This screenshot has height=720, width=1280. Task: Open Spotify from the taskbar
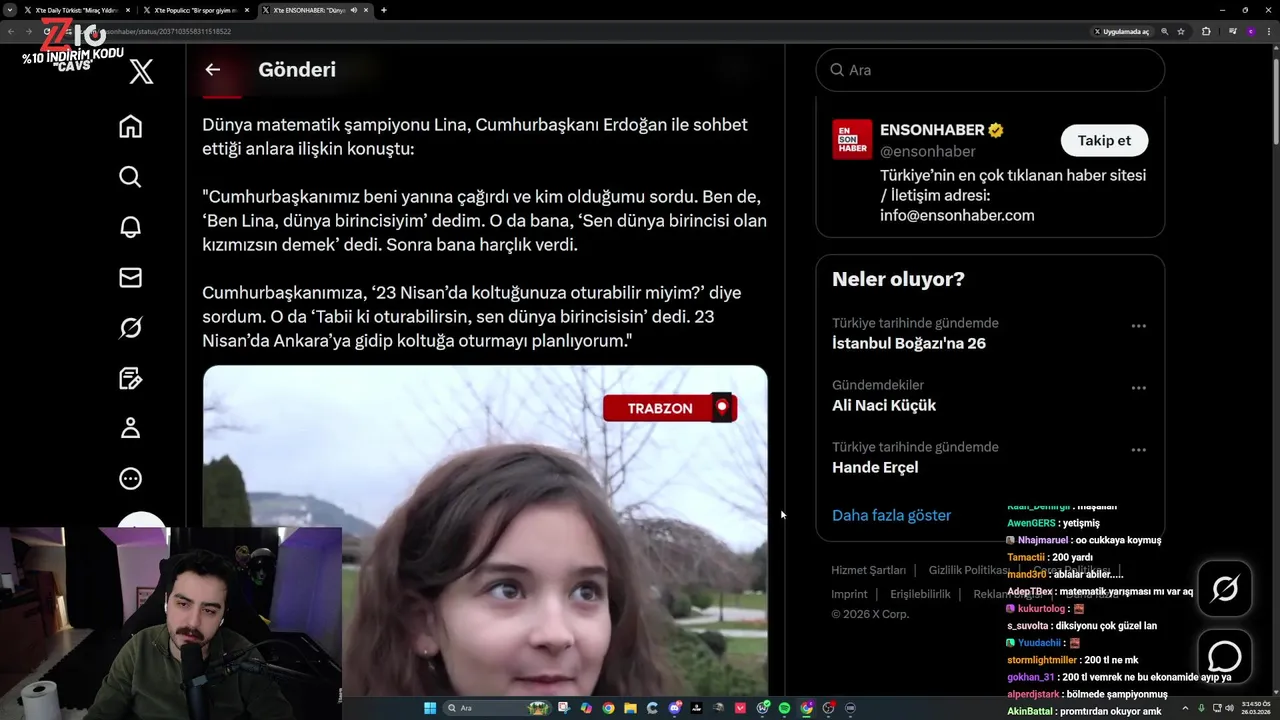click(784, 708)
